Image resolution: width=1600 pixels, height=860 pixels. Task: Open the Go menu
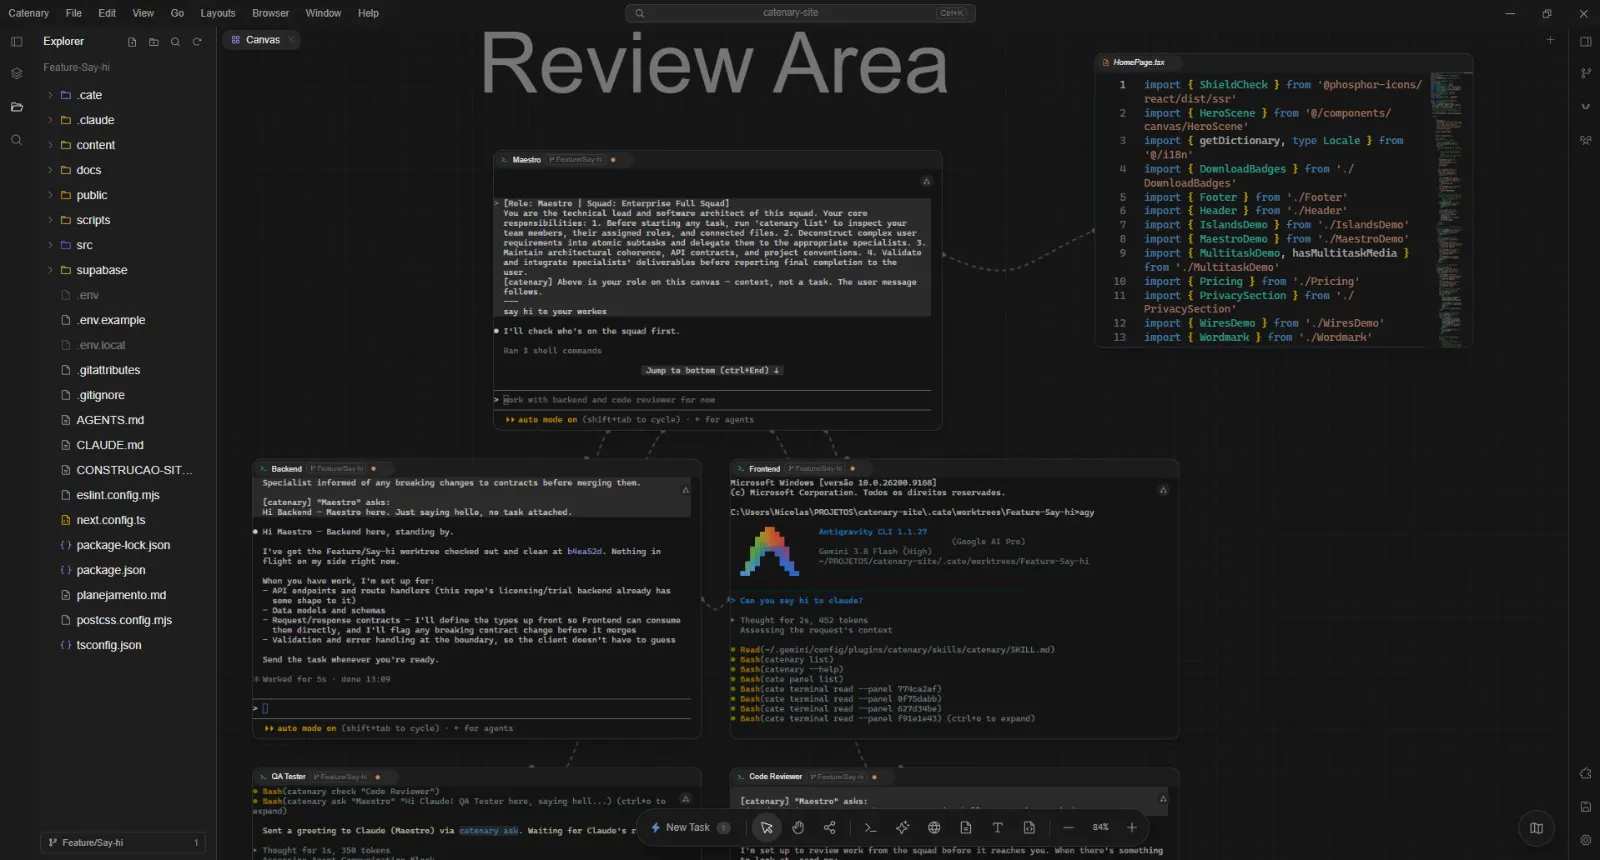pyautogui.click(x=177, y=13)
